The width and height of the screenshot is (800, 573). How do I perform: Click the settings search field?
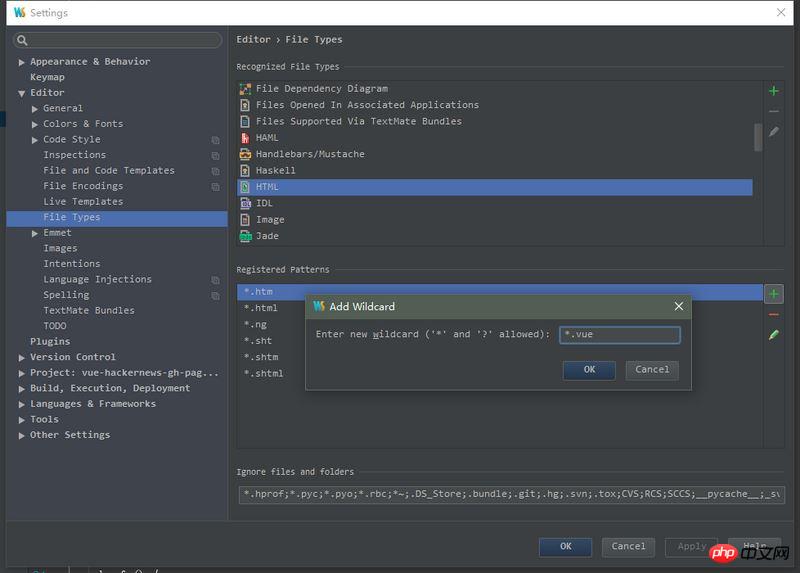pos(118,40)
